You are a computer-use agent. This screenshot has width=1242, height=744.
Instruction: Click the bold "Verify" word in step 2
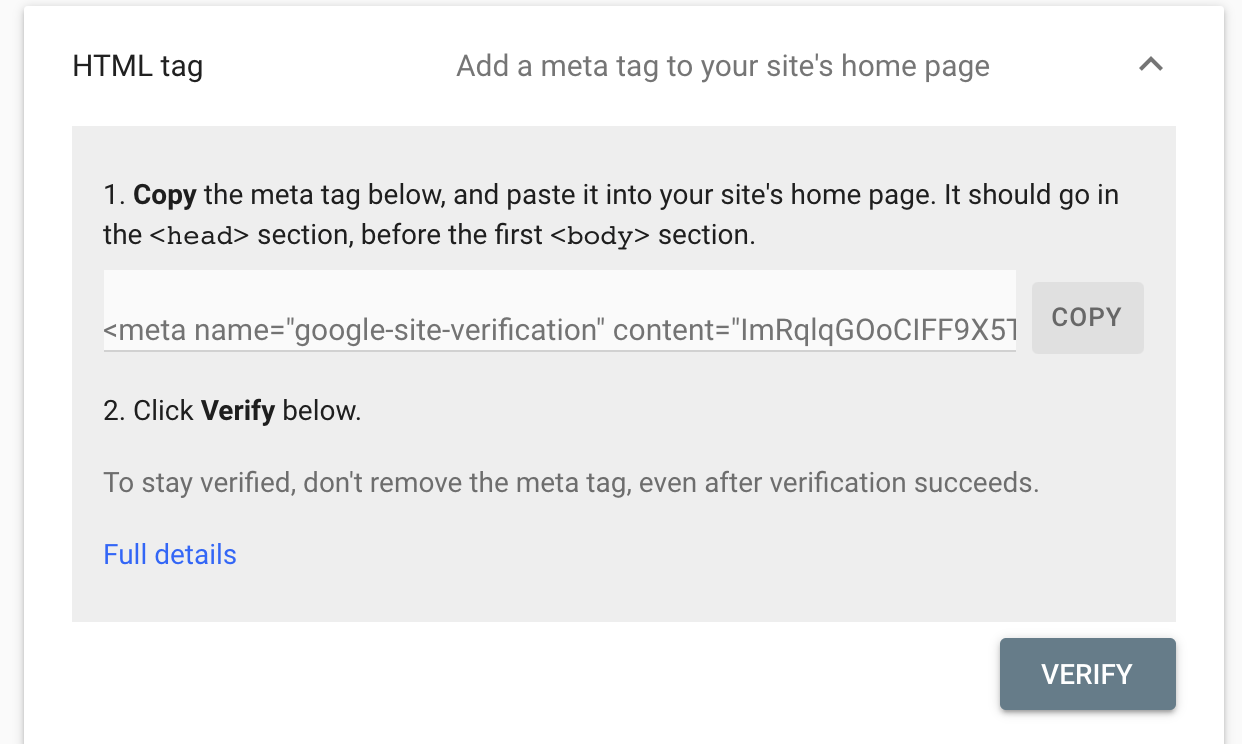tap(238, 411)
